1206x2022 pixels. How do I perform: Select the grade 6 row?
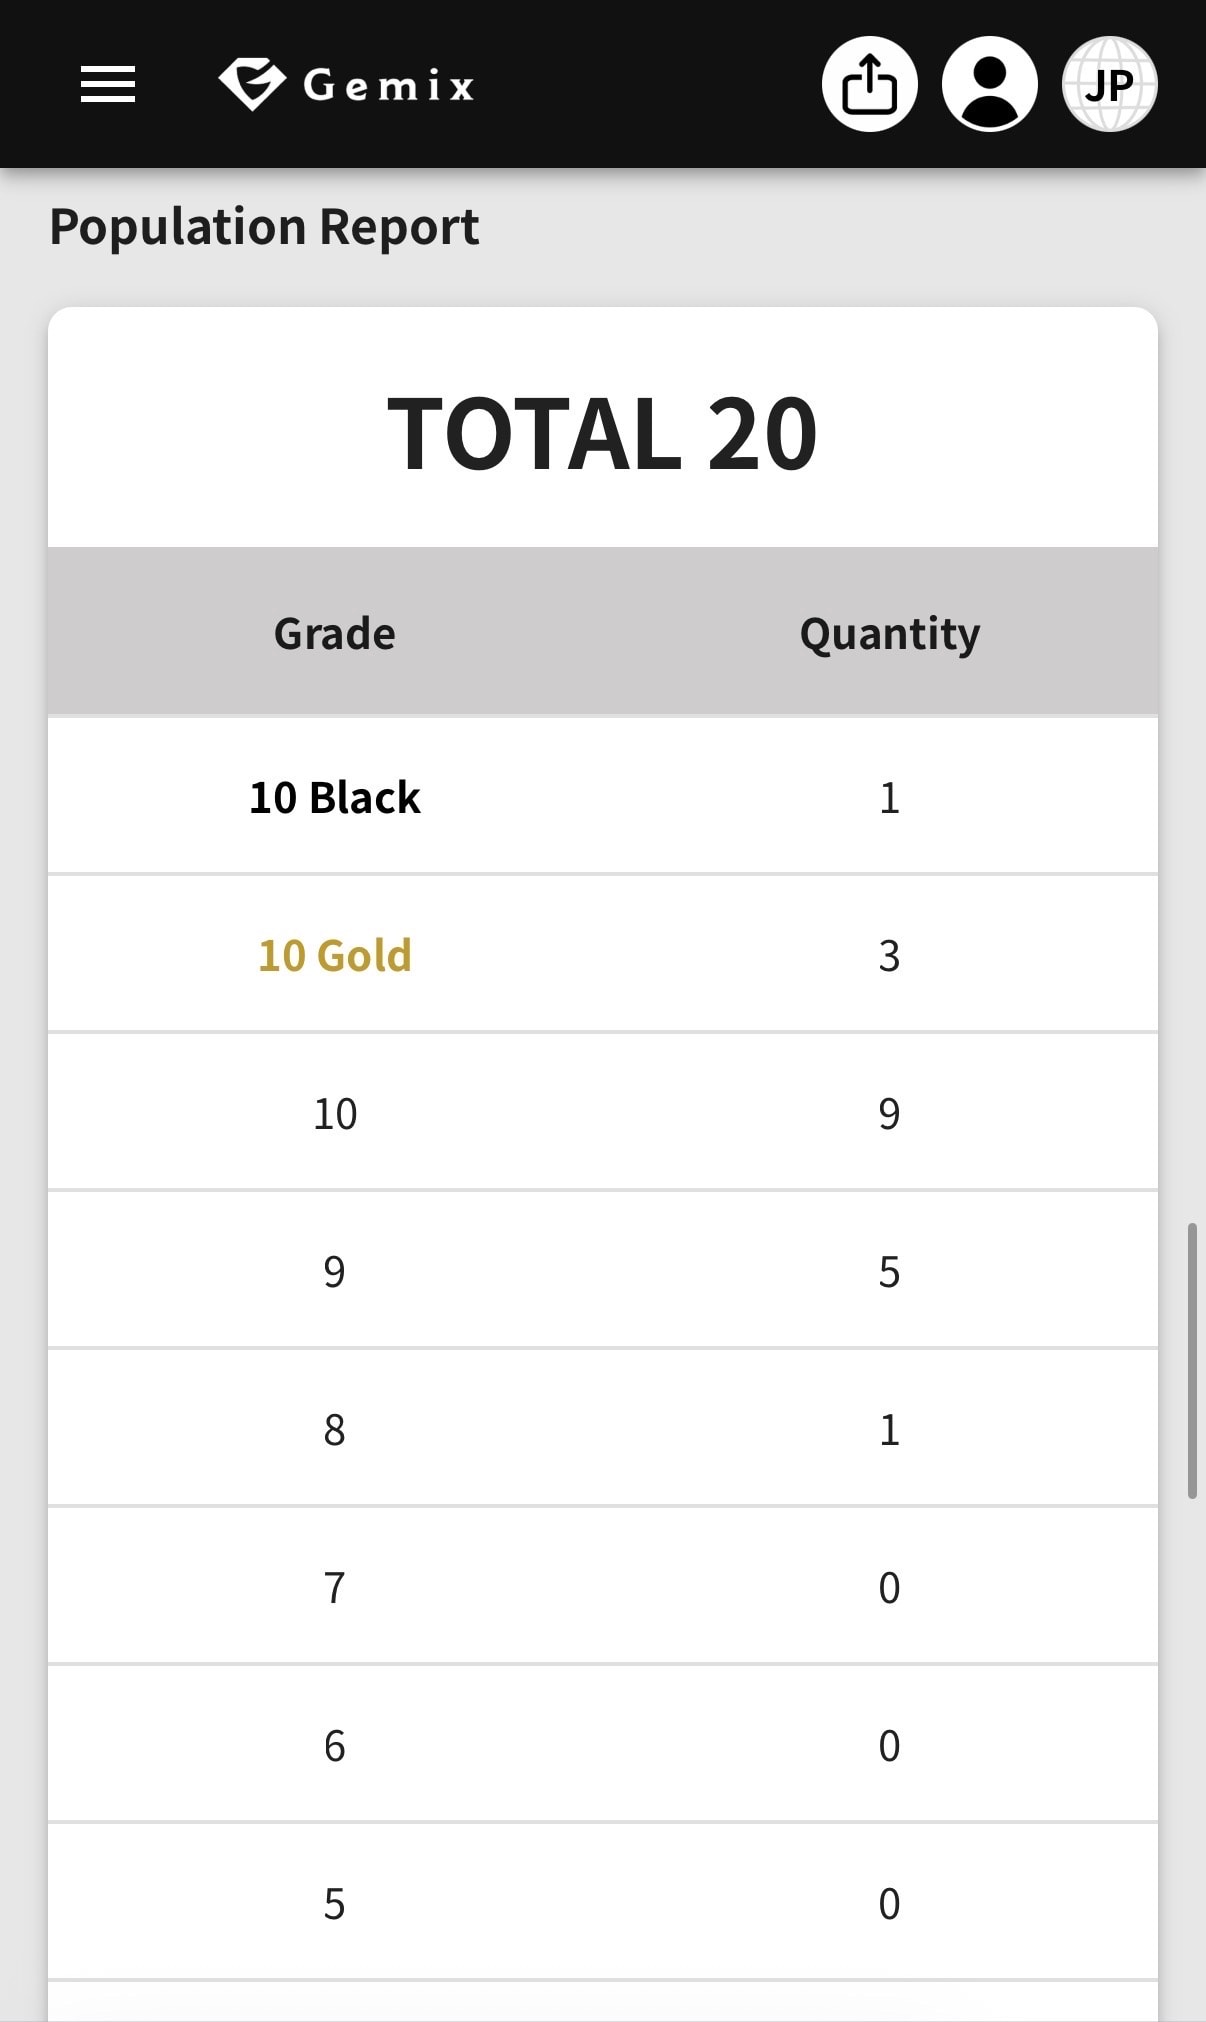pyautogui.click(x=603, y=1744)
